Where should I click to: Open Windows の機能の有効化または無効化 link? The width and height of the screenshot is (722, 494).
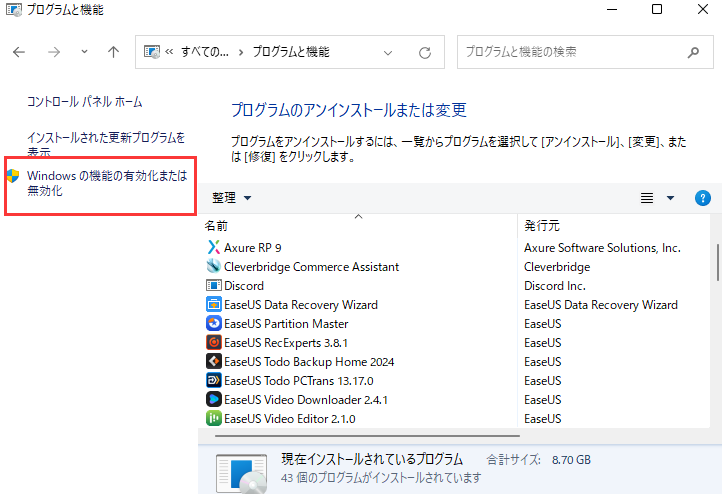pyautogui.click(x=107, y=183)
